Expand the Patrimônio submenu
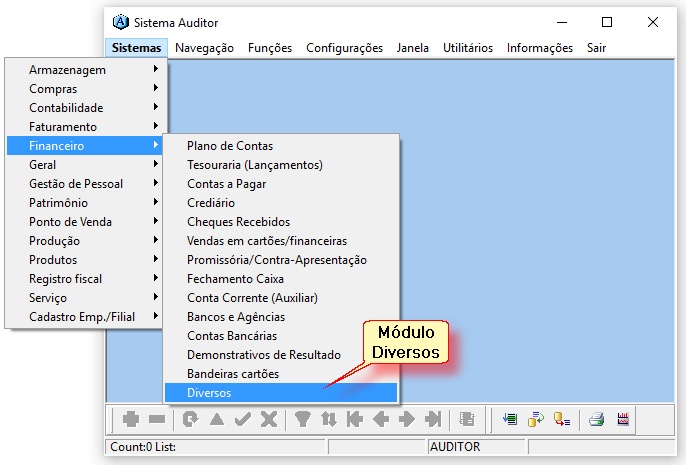The width and height of the screenshot is (686, 465). [84, 203]
